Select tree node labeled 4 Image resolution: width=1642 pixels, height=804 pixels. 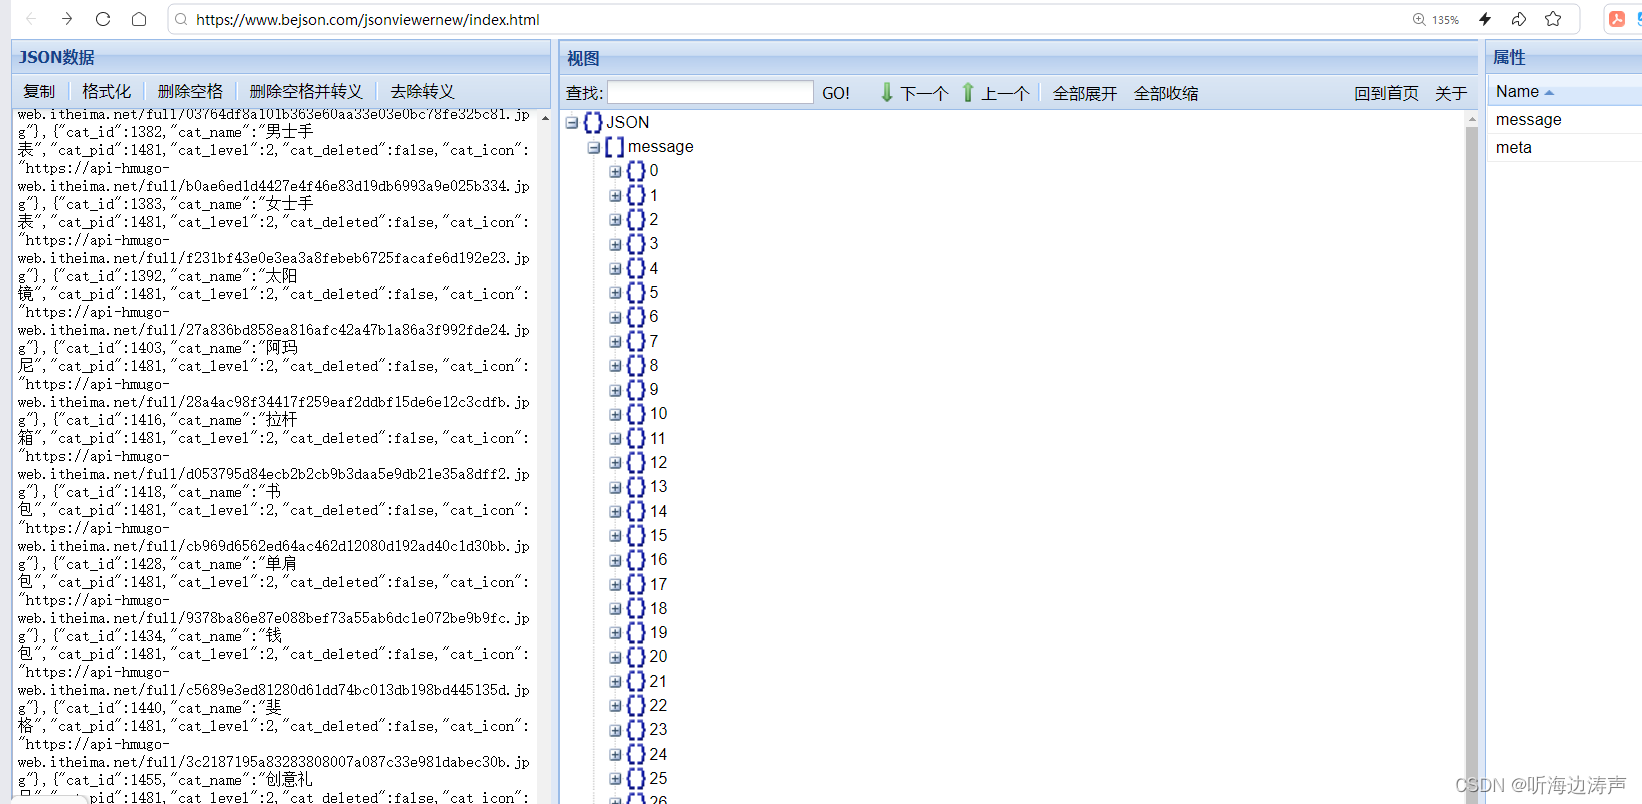click(654, 268)
